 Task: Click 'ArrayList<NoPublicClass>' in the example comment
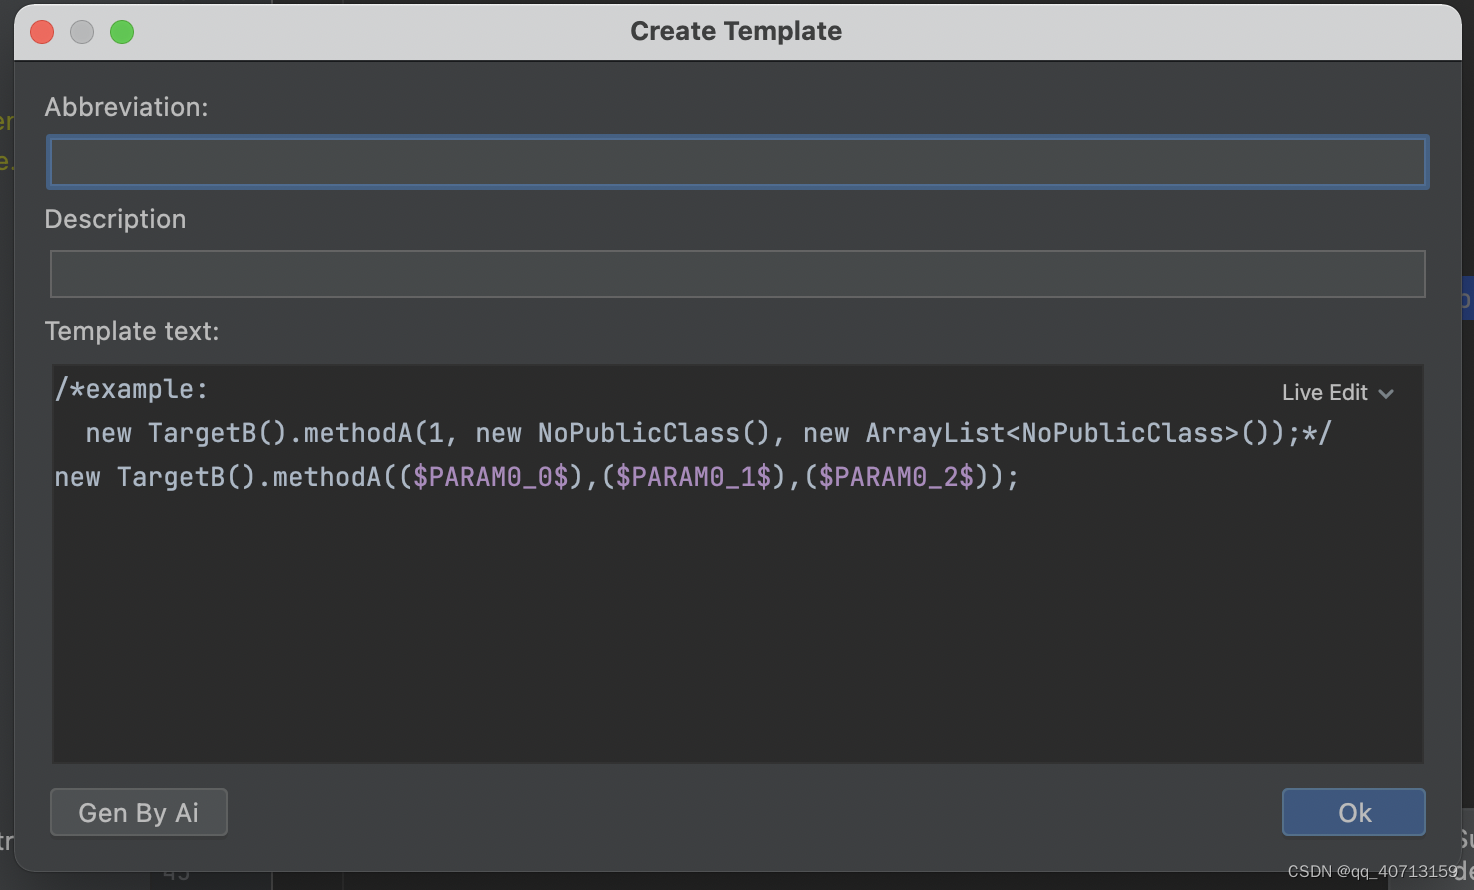click(1052, 433)
